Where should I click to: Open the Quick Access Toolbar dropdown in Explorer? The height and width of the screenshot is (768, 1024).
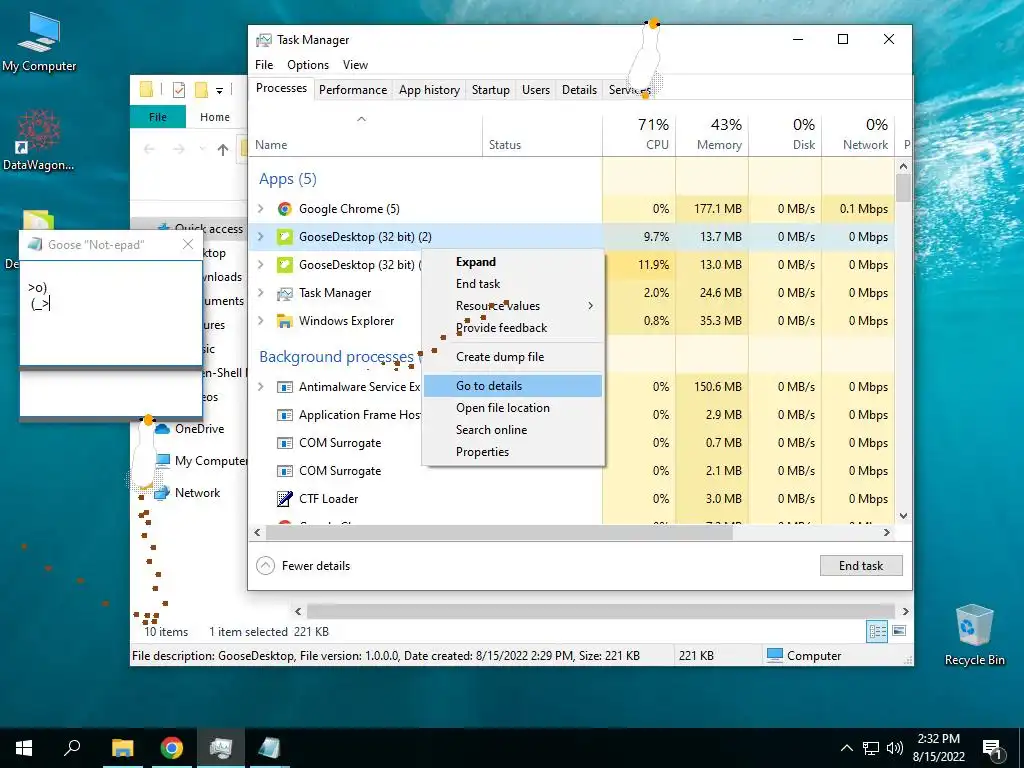219,90
